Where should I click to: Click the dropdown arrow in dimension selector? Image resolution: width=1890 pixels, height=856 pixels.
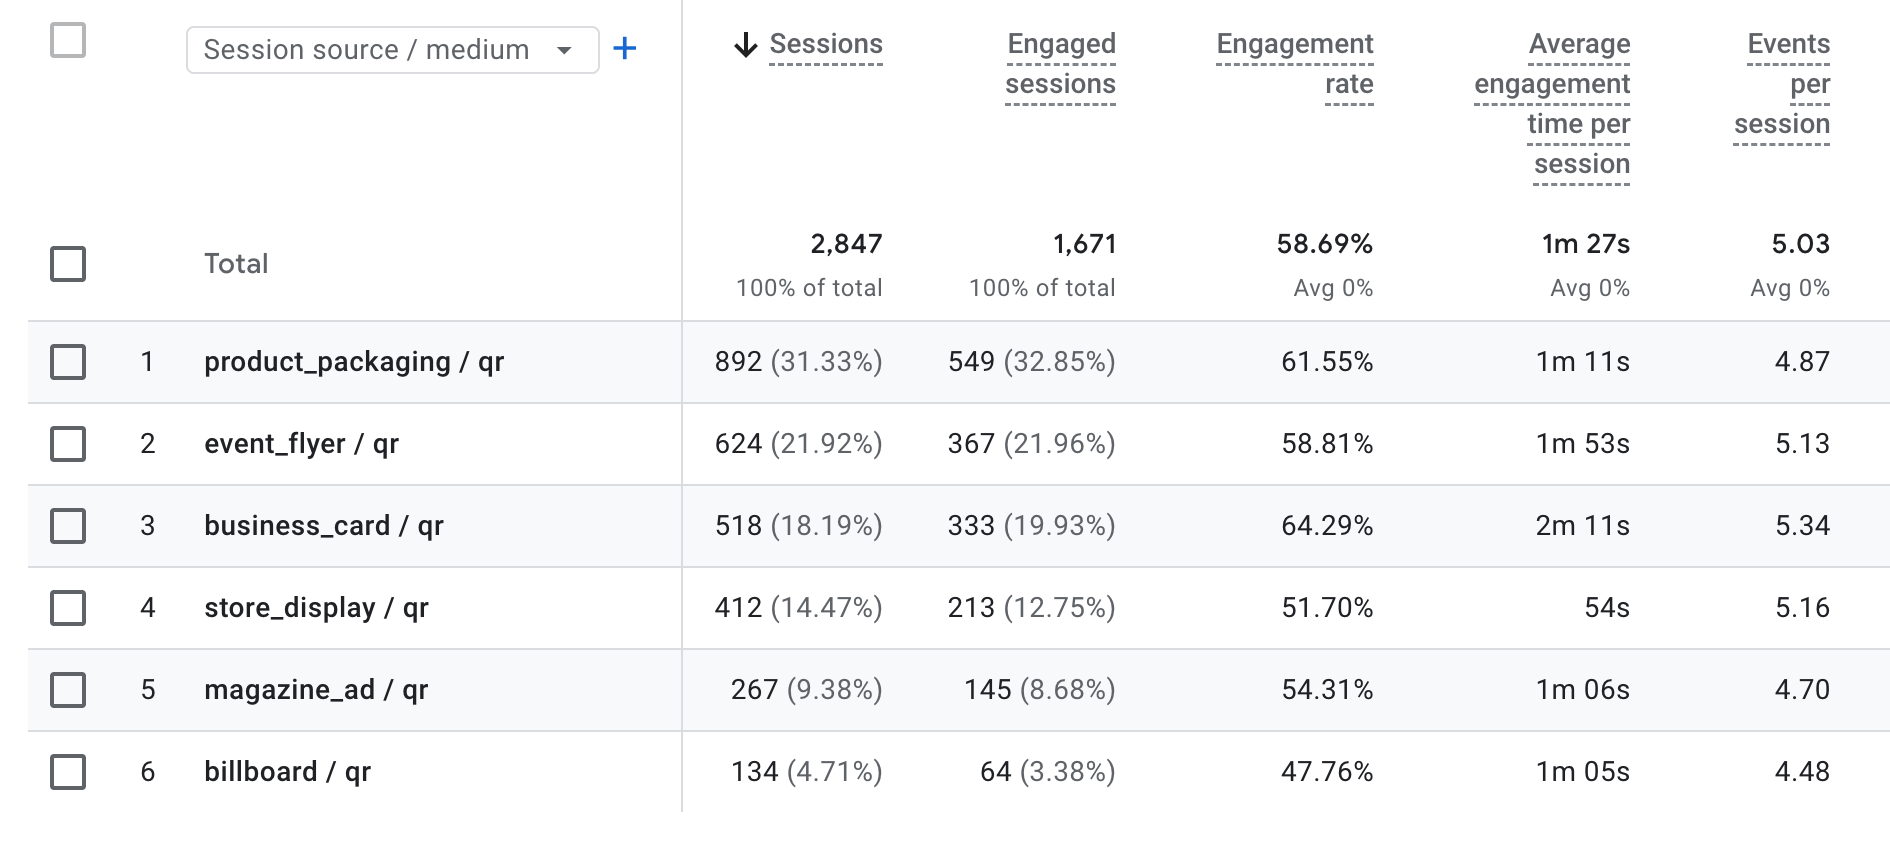tap(564, 50)
